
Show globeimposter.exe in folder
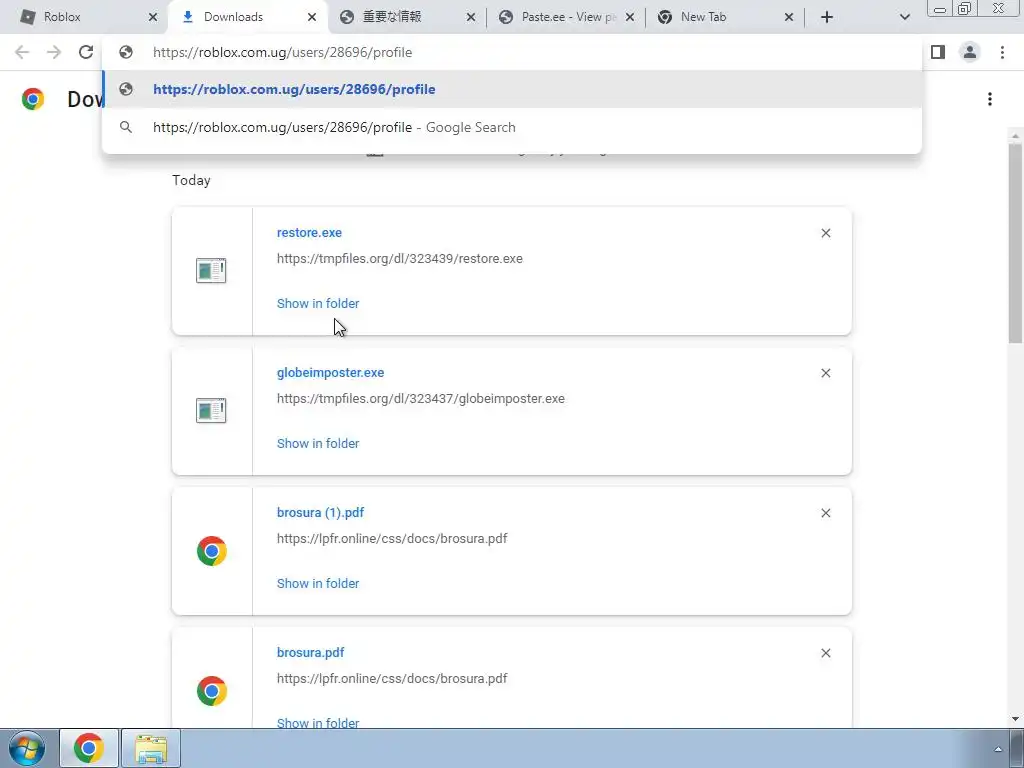318,443
